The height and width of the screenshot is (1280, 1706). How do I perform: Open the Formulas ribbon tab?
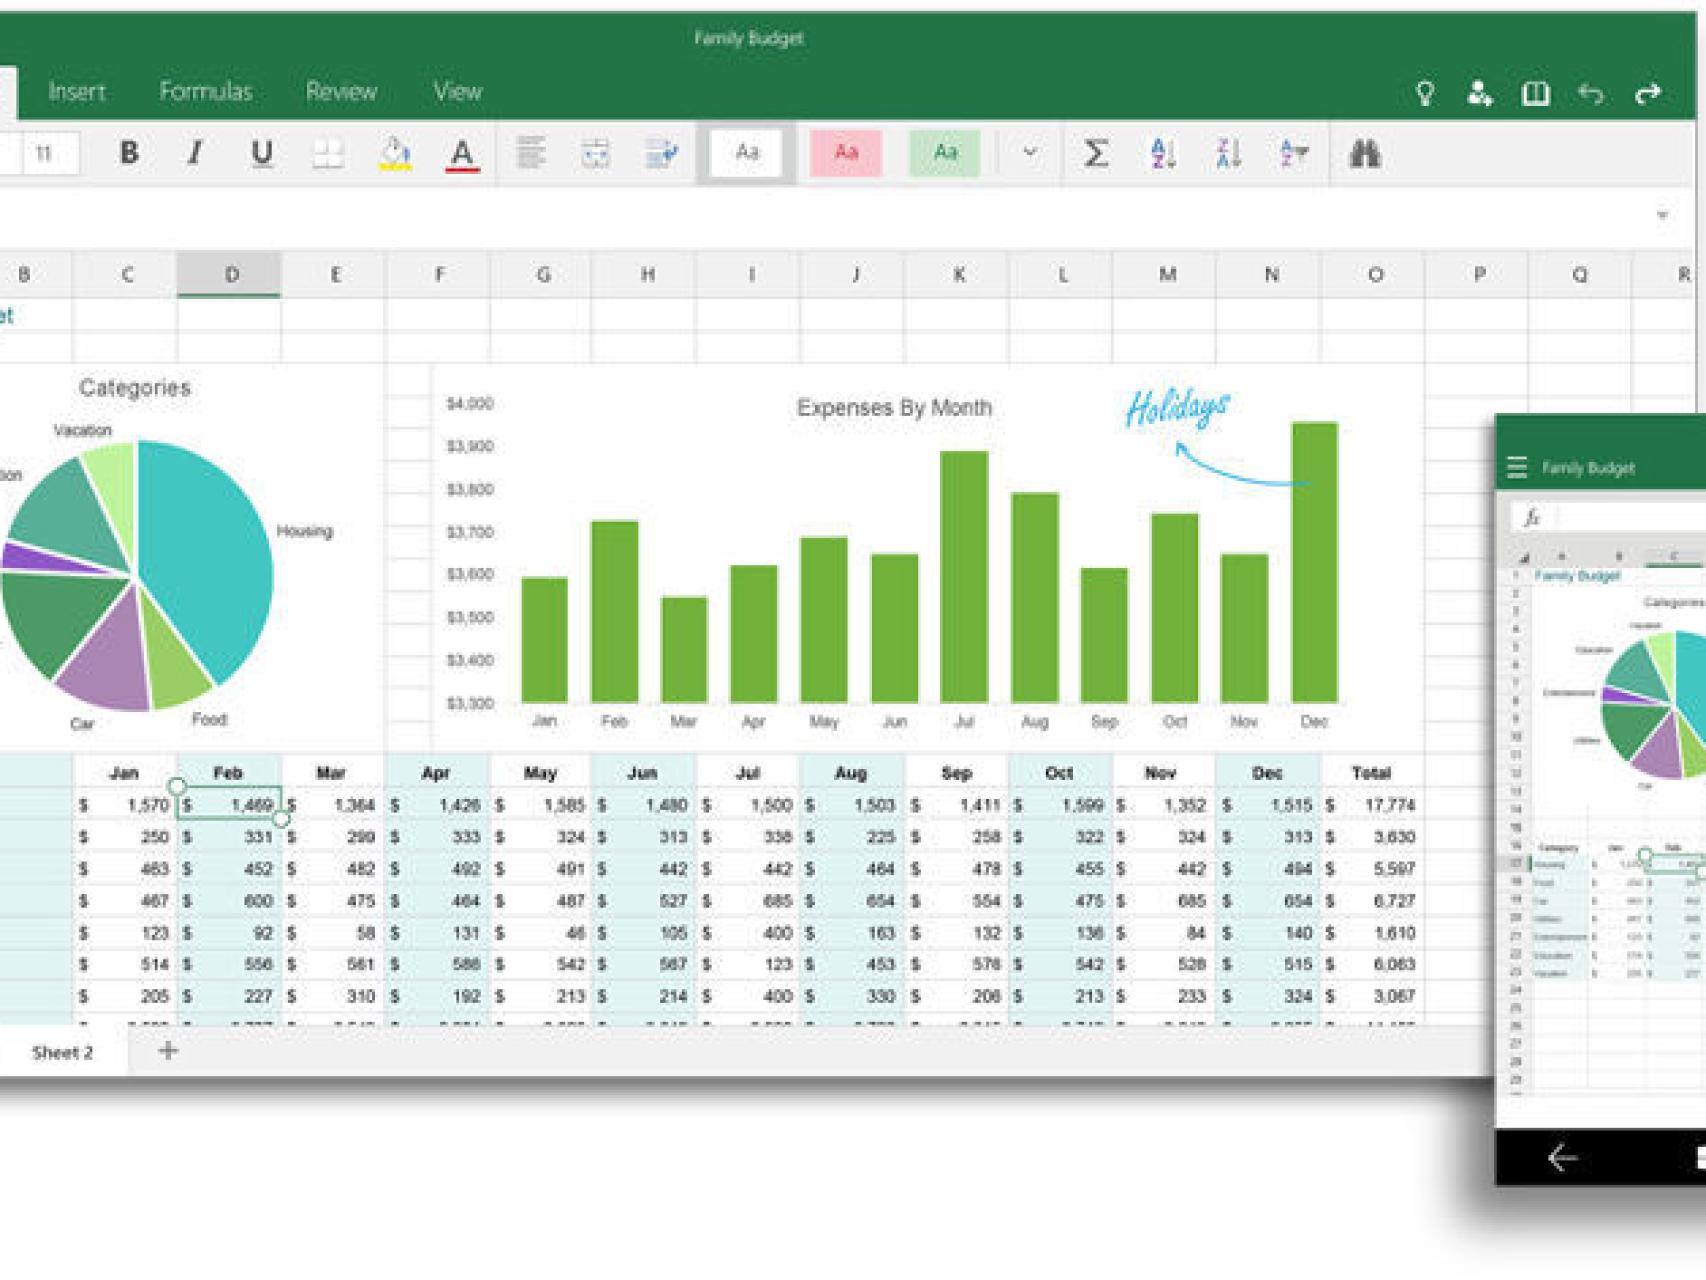[206, 92]
